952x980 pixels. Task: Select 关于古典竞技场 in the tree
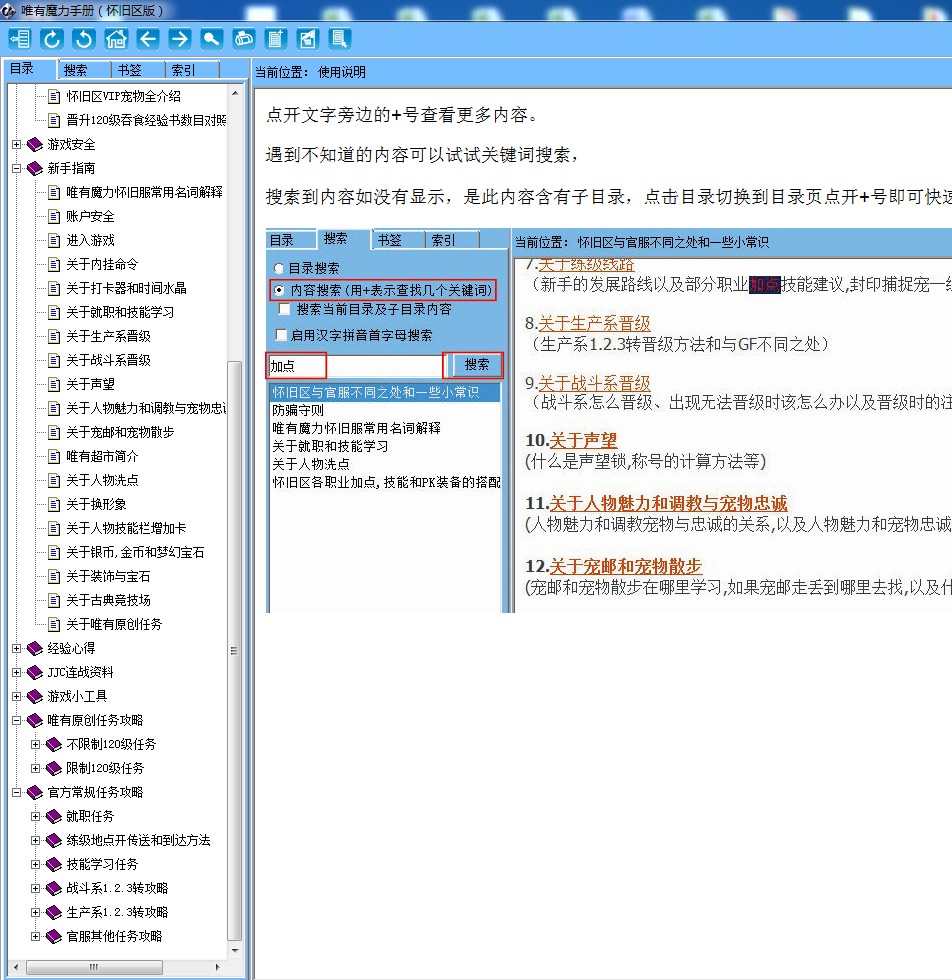pyautogui.click(x=108, y=600)
